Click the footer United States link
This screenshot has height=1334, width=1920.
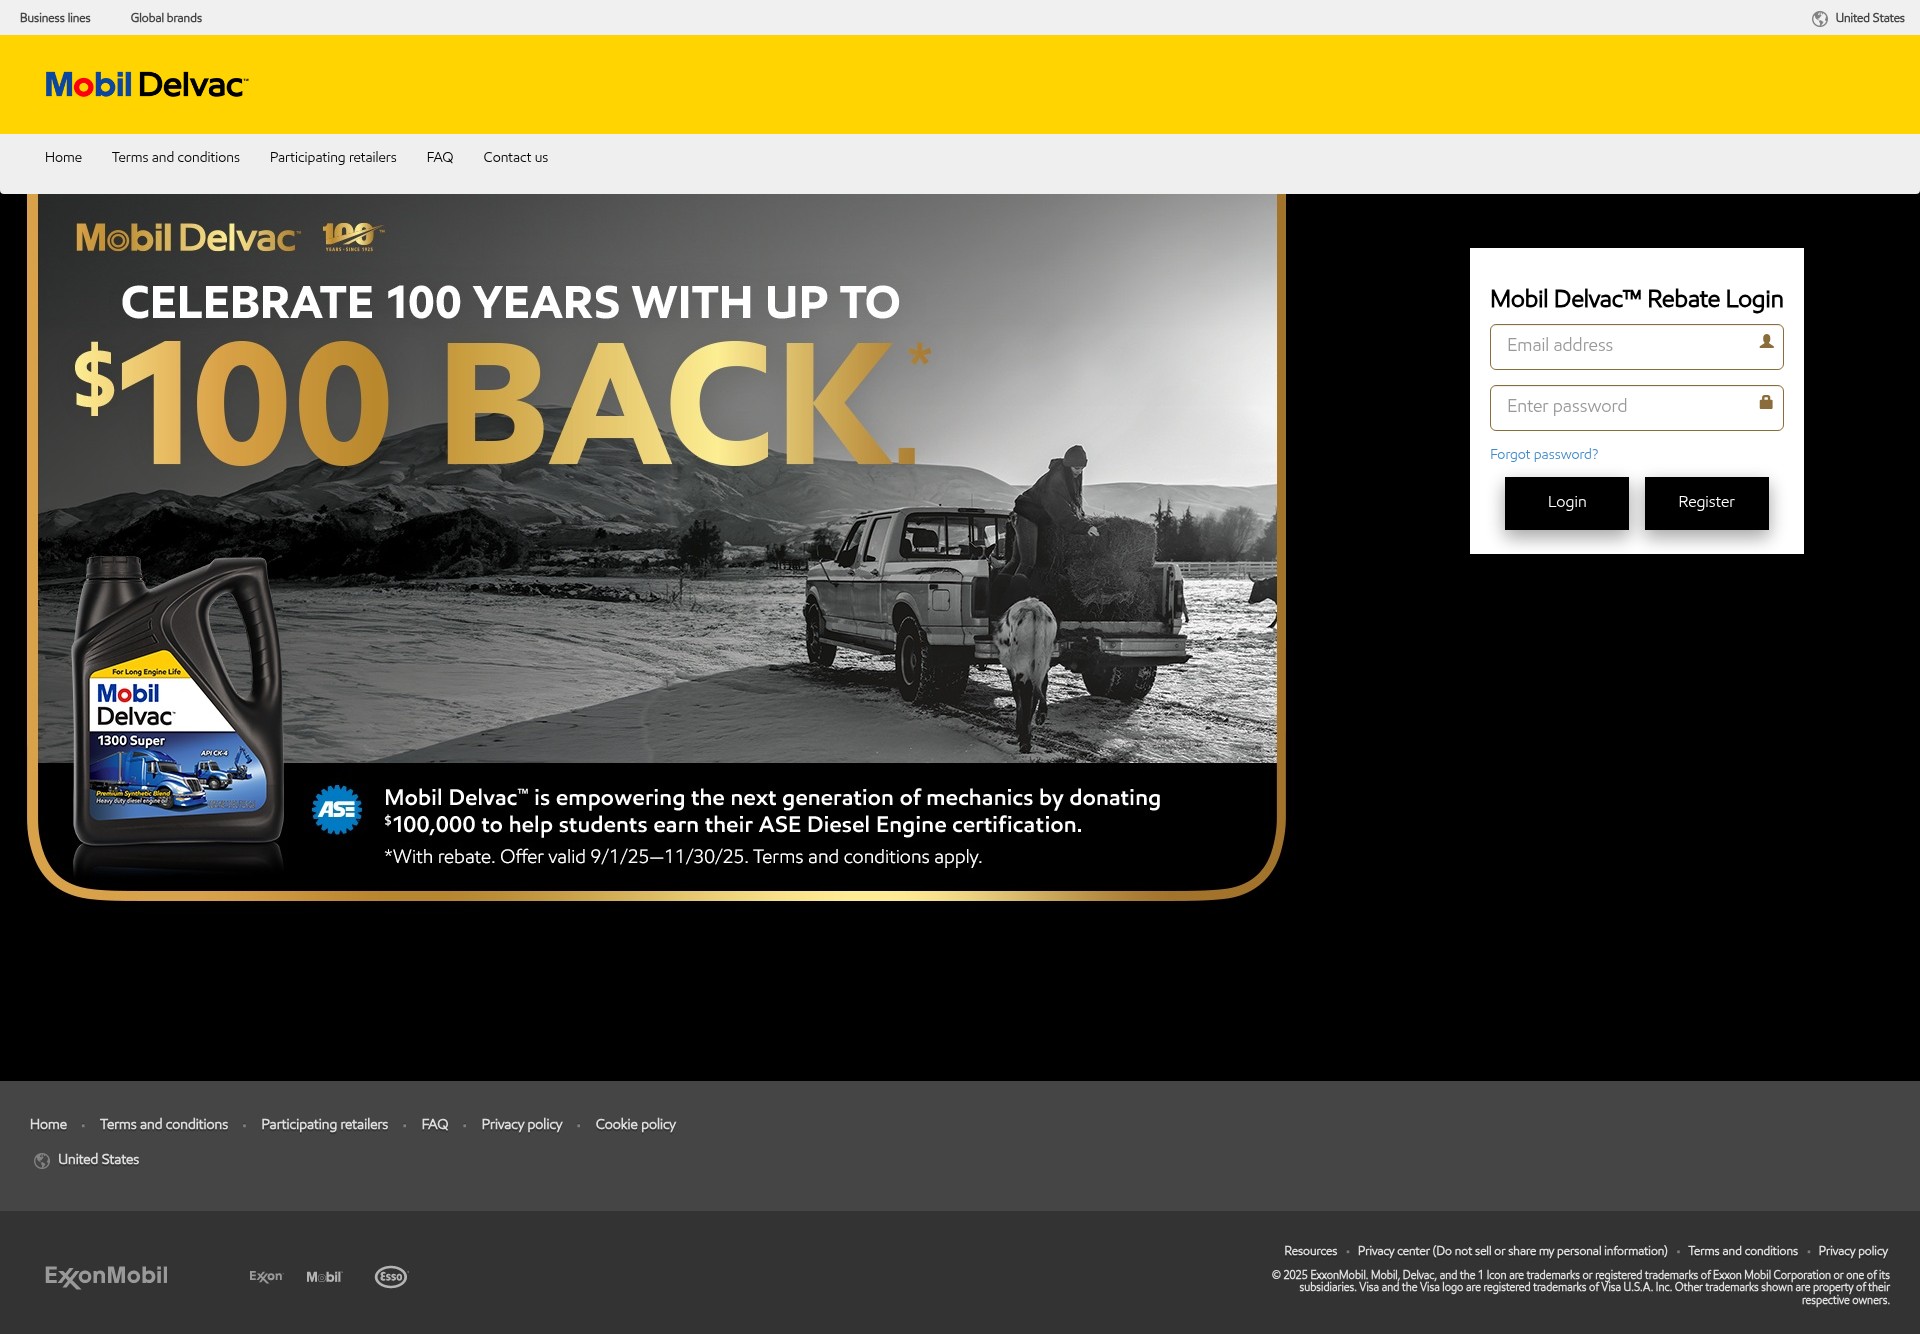pyautogui.click(x=98, y=1159)
